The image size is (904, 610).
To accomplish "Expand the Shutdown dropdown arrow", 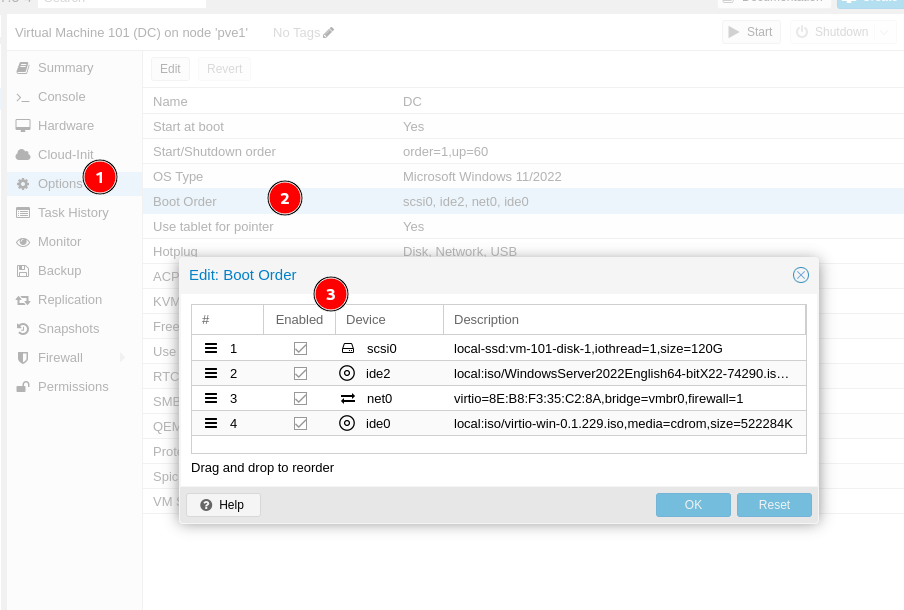I will point(885,32).
